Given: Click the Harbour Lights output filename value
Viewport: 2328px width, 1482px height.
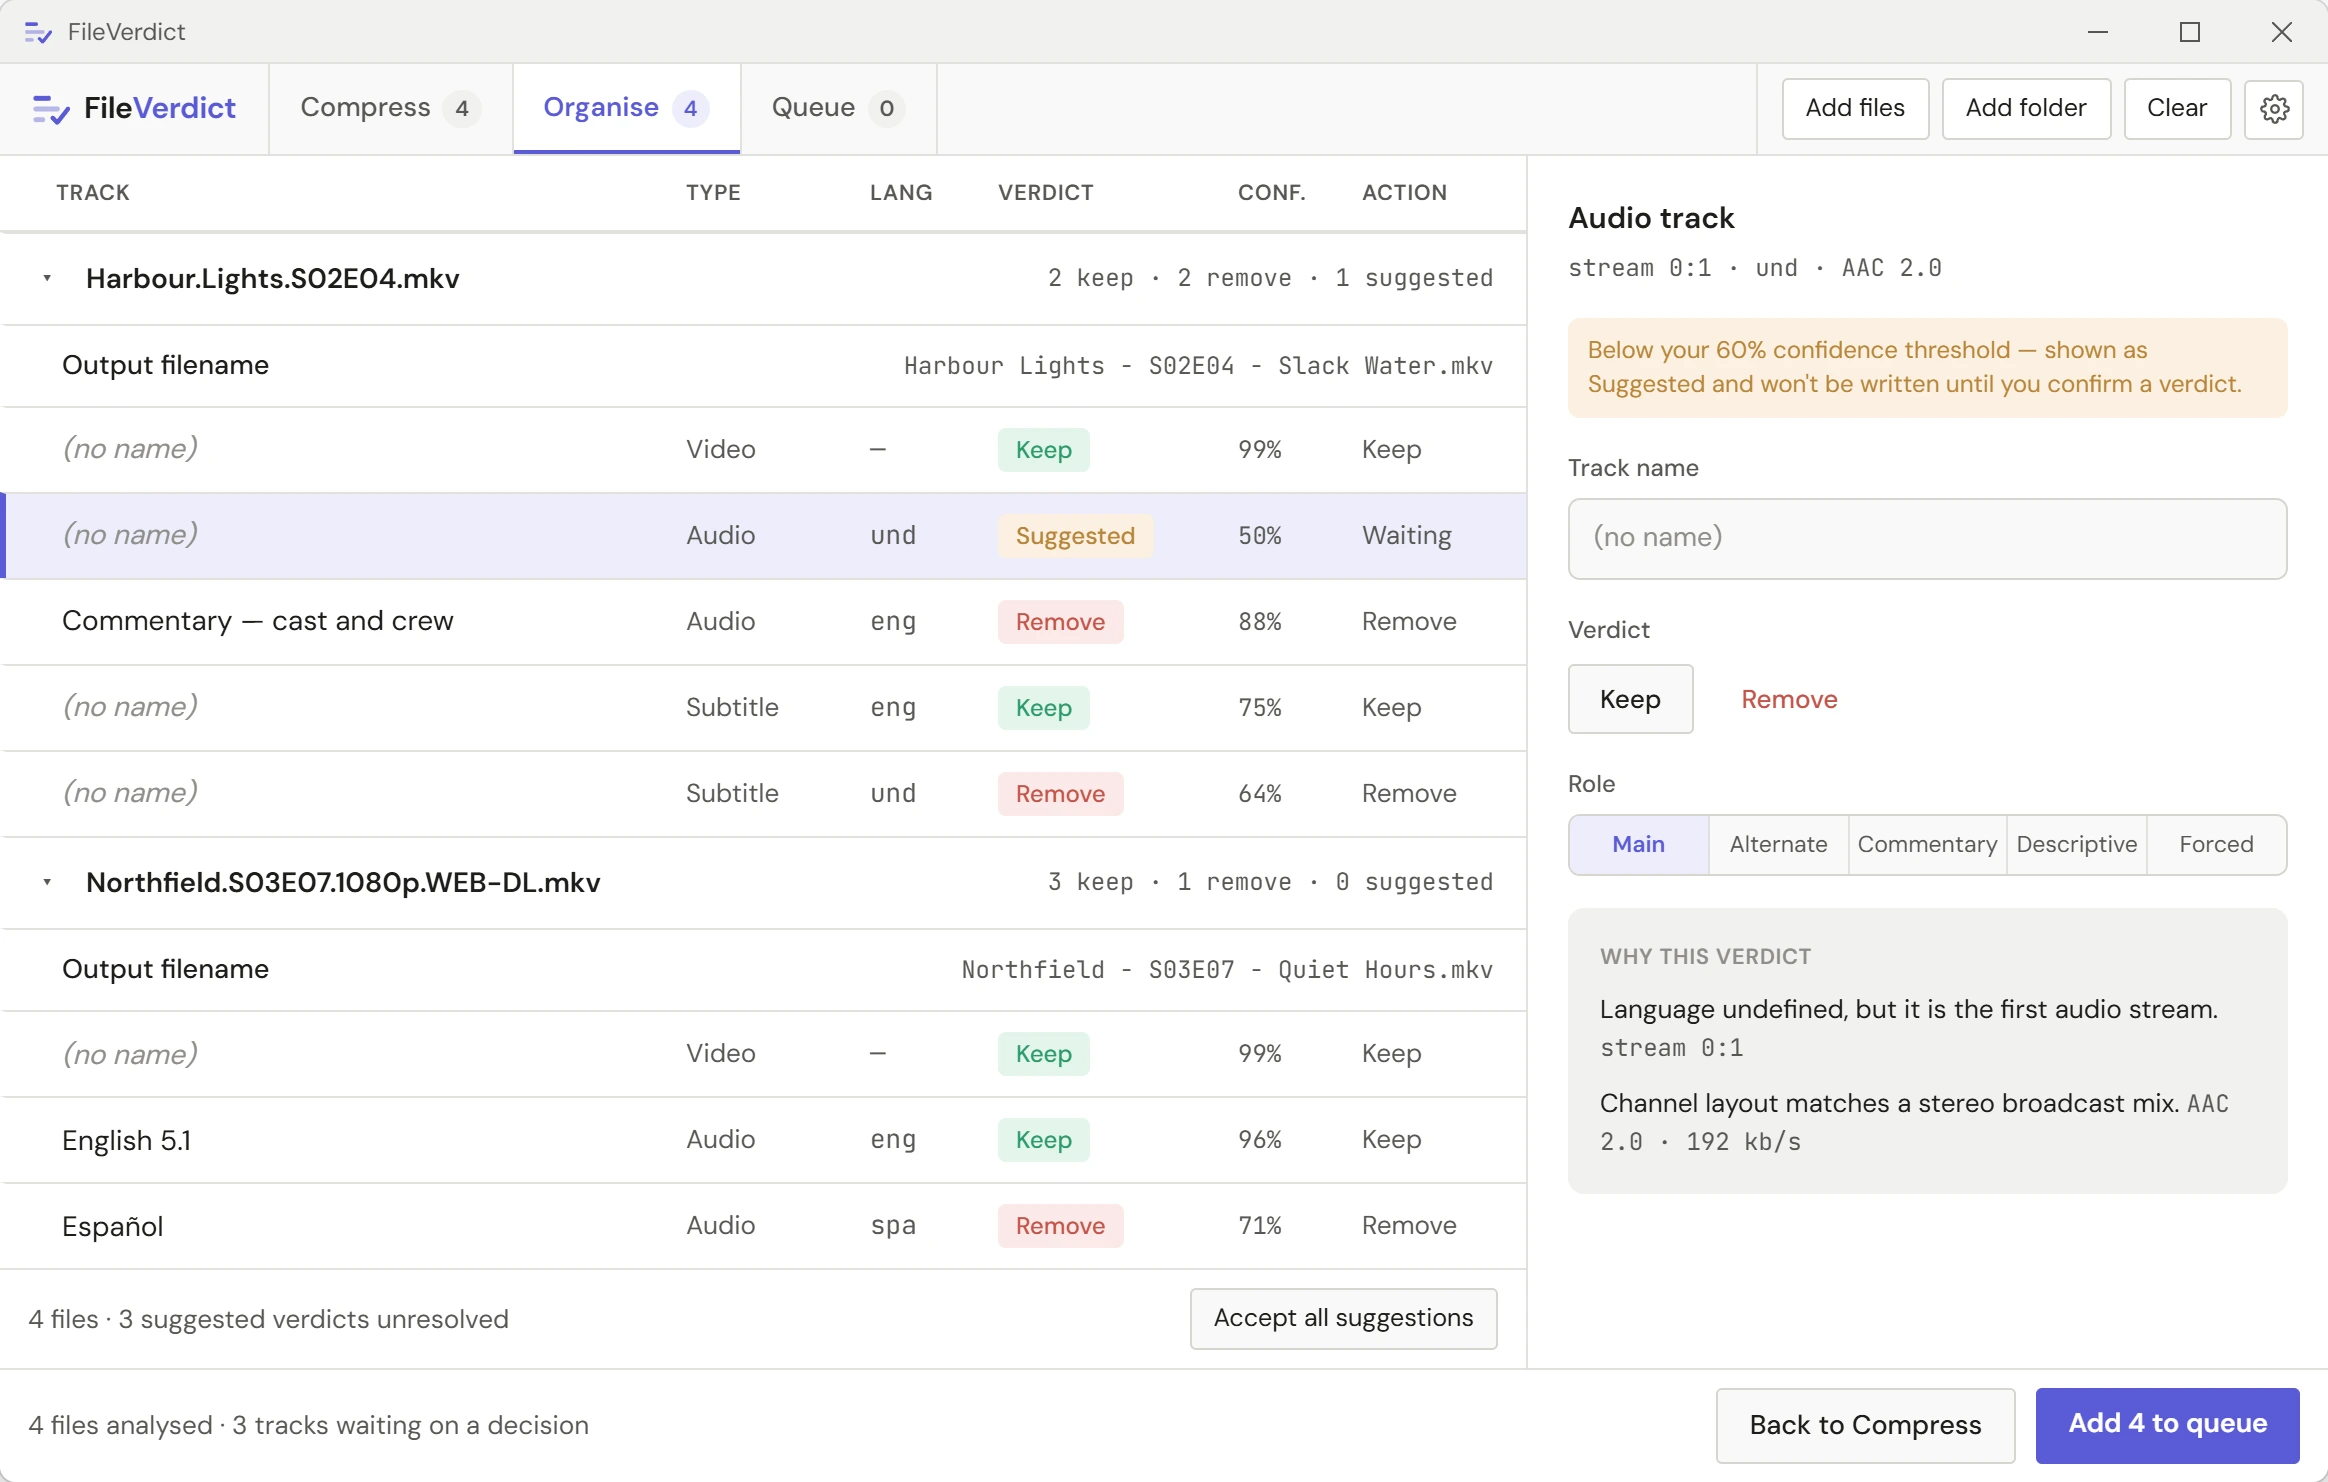Looking at the screenshot, I should (1198, 366).
